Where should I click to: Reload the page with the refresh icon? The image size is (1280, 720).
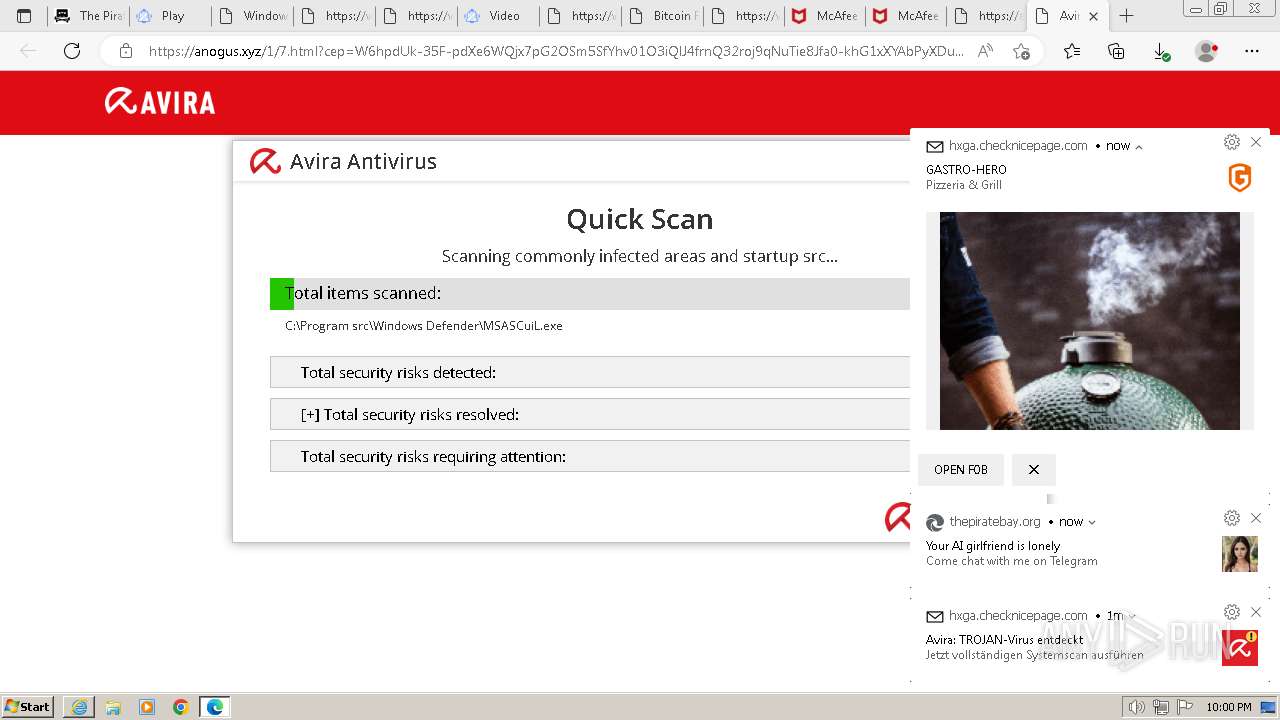(x=72, y=51)
